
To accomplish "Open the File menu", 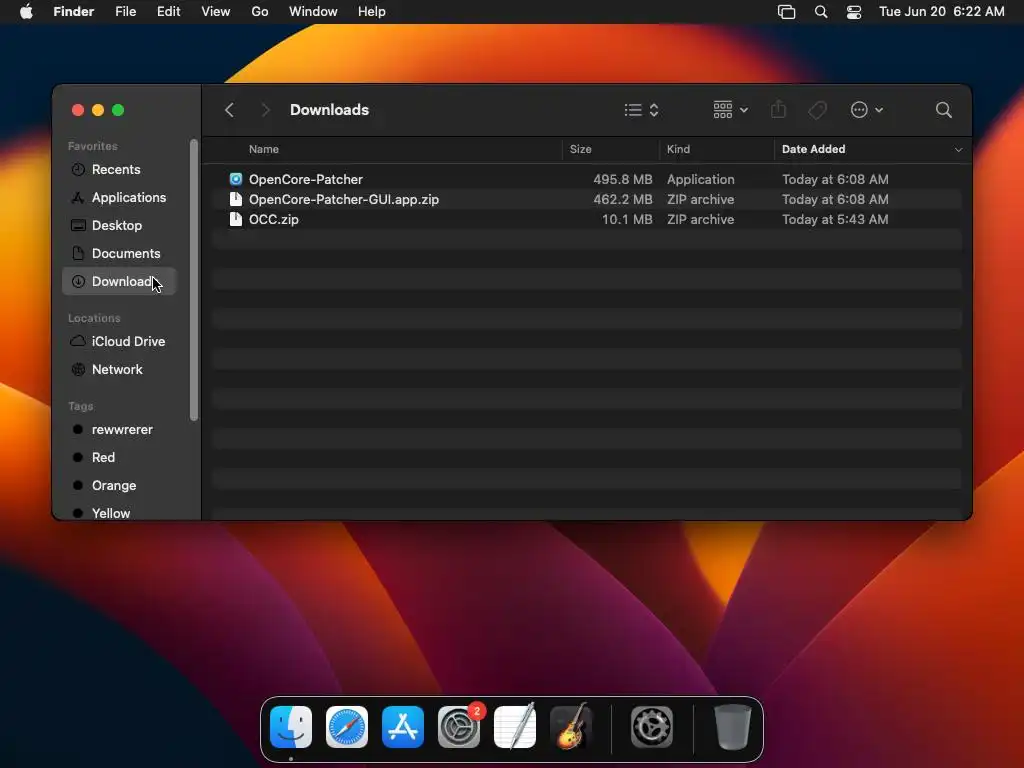I will 125,12.
